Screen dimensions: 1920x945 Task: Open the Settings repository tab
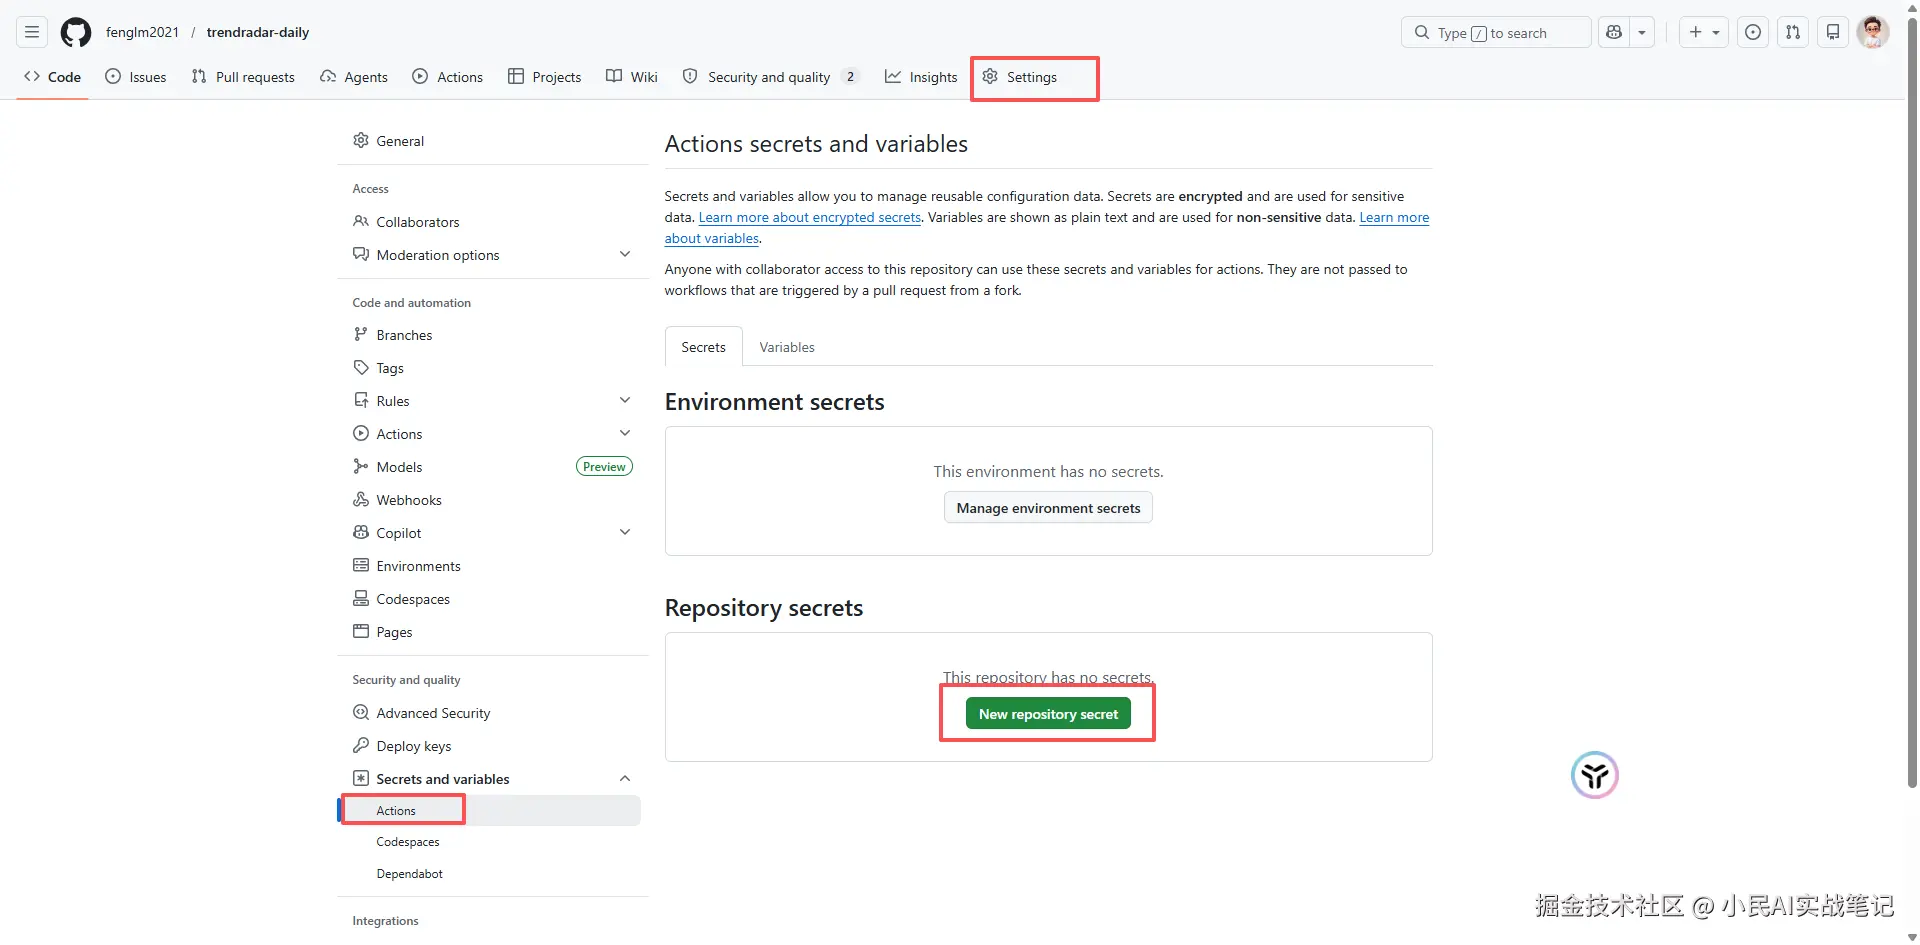1020,77
